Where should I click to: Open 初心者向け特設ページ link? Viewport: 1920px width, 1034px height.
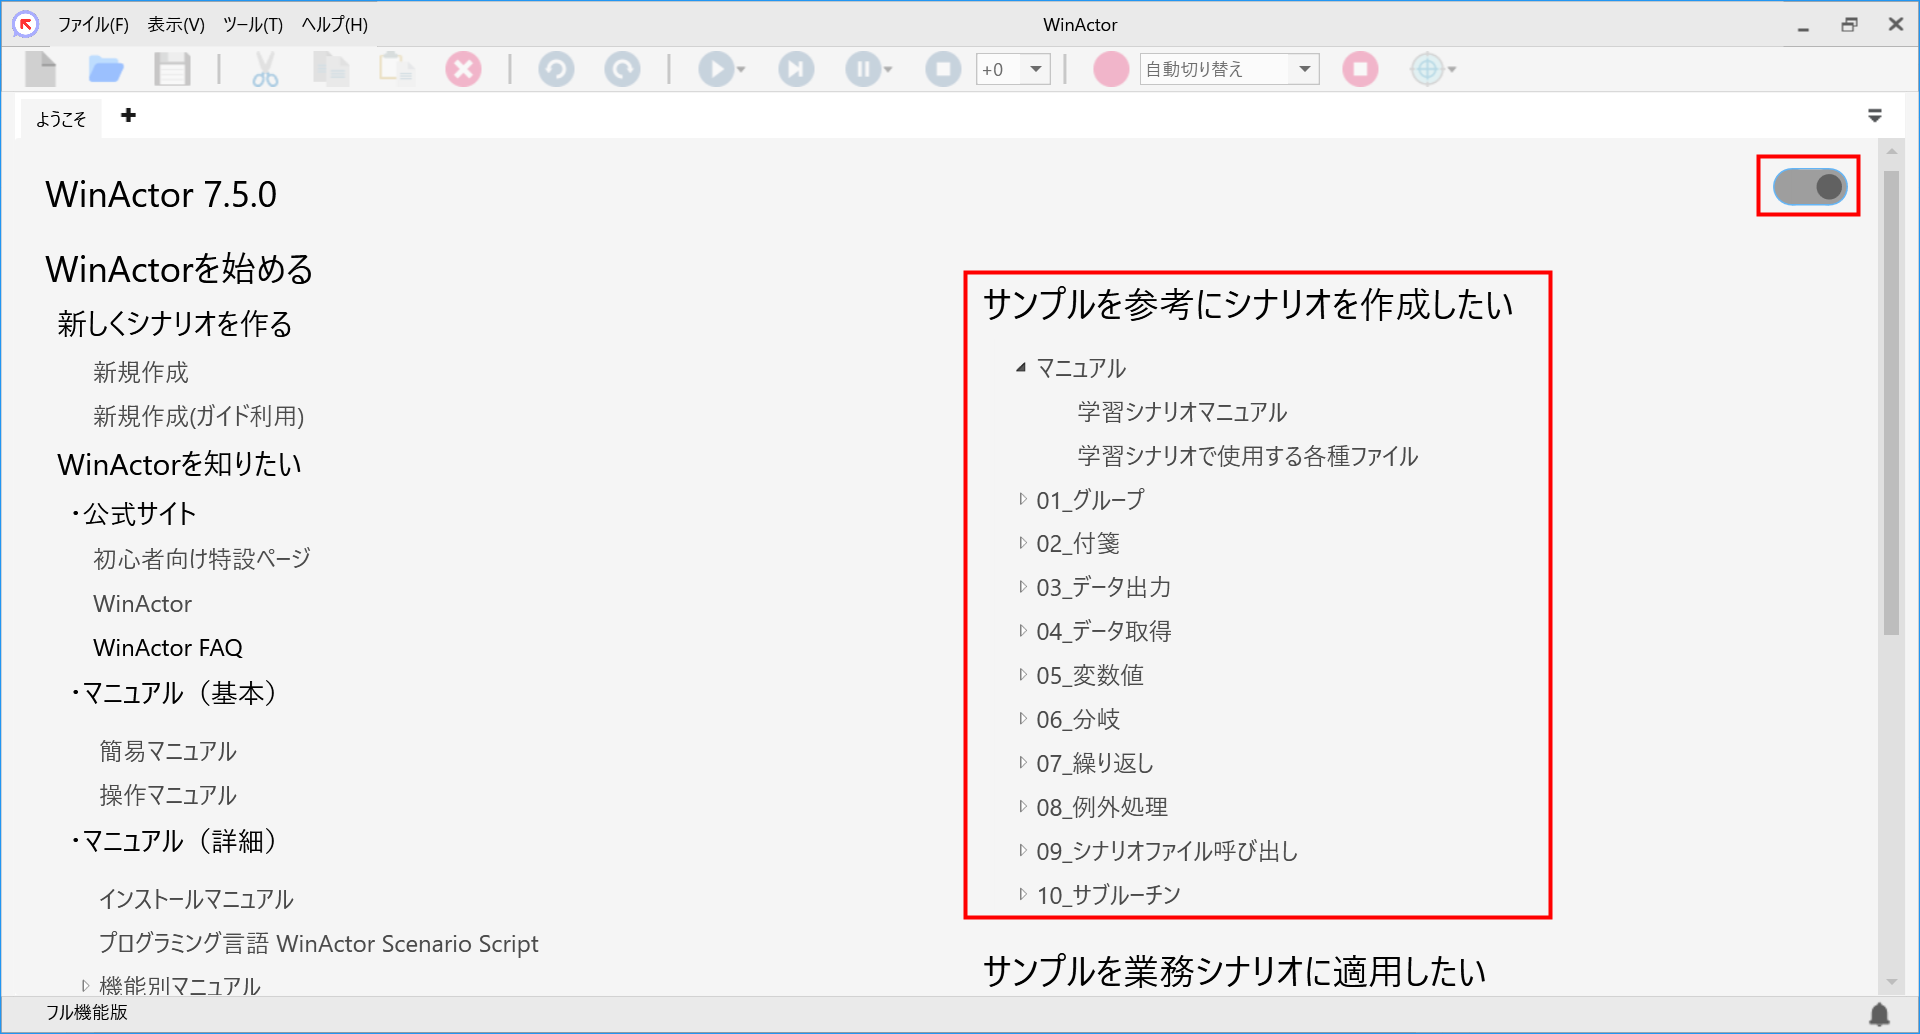(202, 558)
